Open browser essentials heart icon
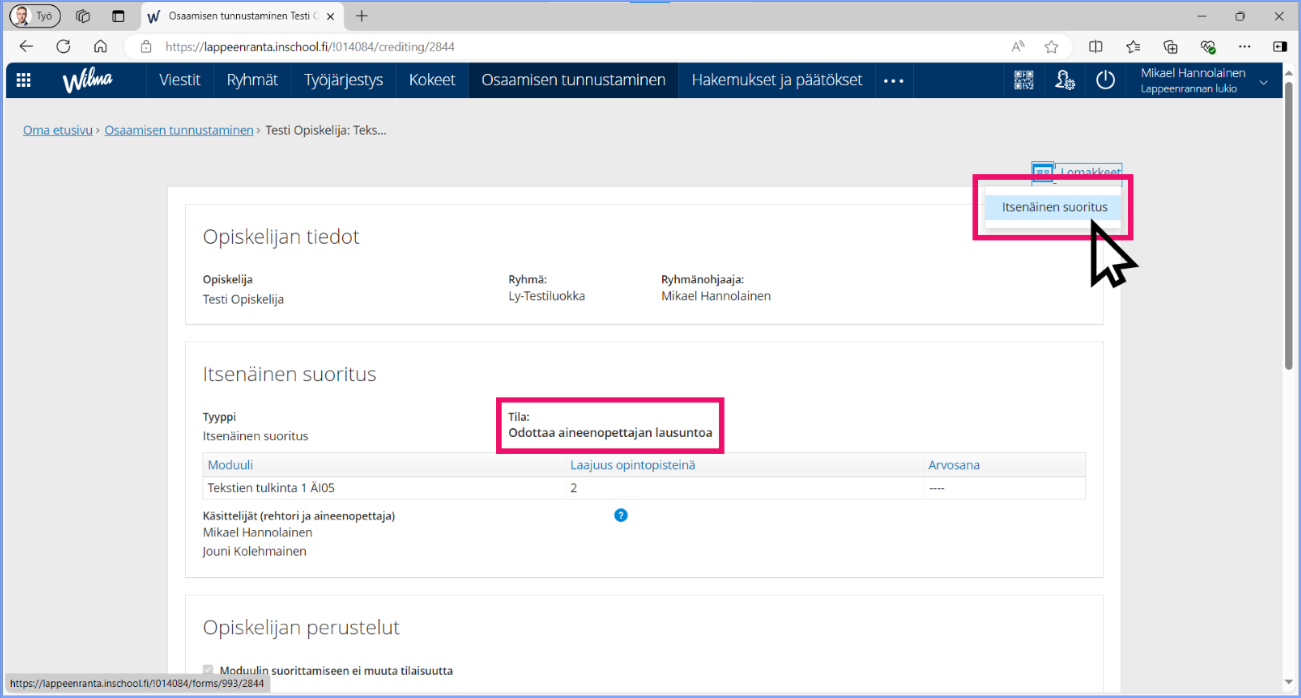The width and height of the screenshot is (1301, 698). click(1207, 46)
